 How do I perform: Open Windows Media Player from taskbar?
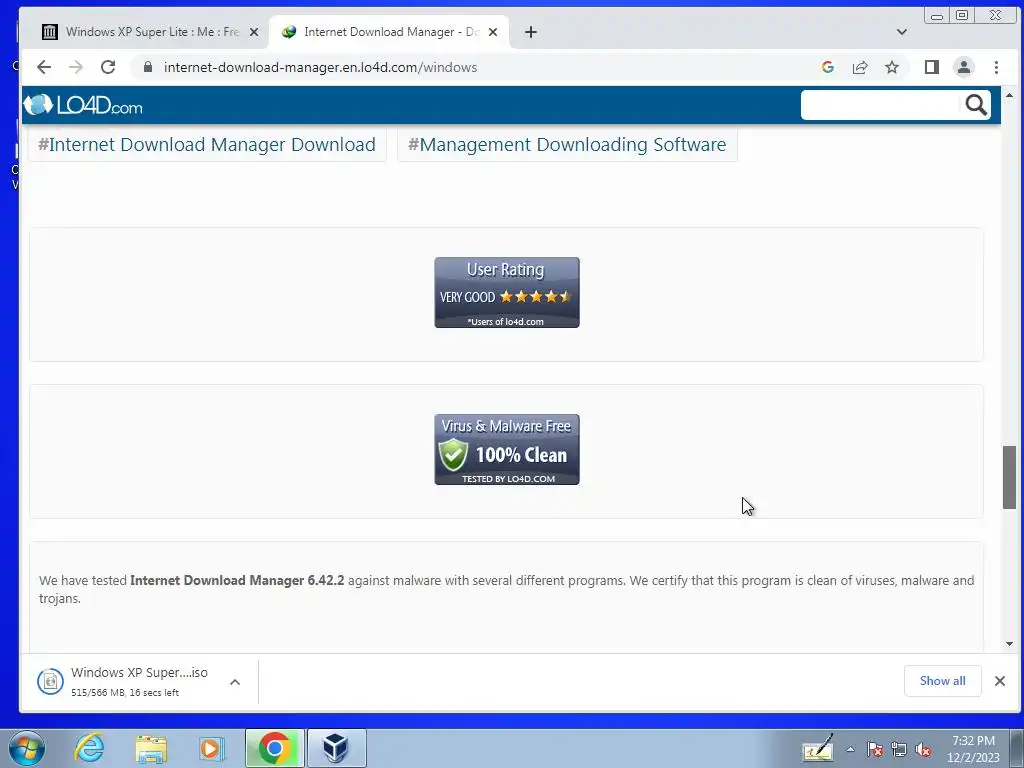coord(211,748)
